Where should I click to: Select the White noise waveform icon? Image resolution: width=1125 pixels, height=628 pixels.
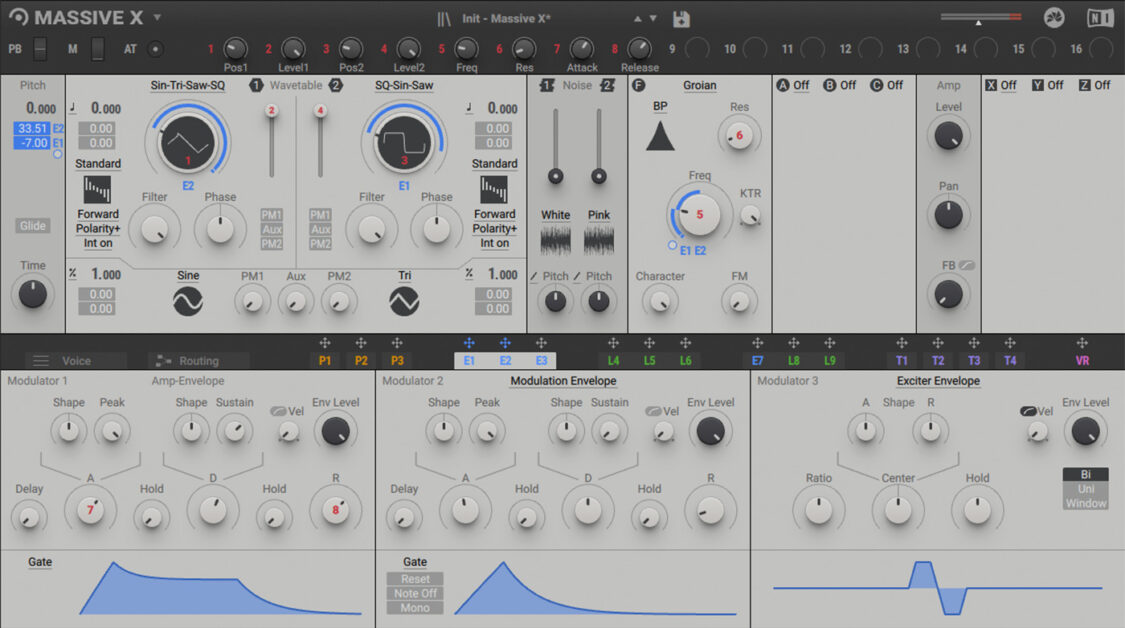click(555, 238)
